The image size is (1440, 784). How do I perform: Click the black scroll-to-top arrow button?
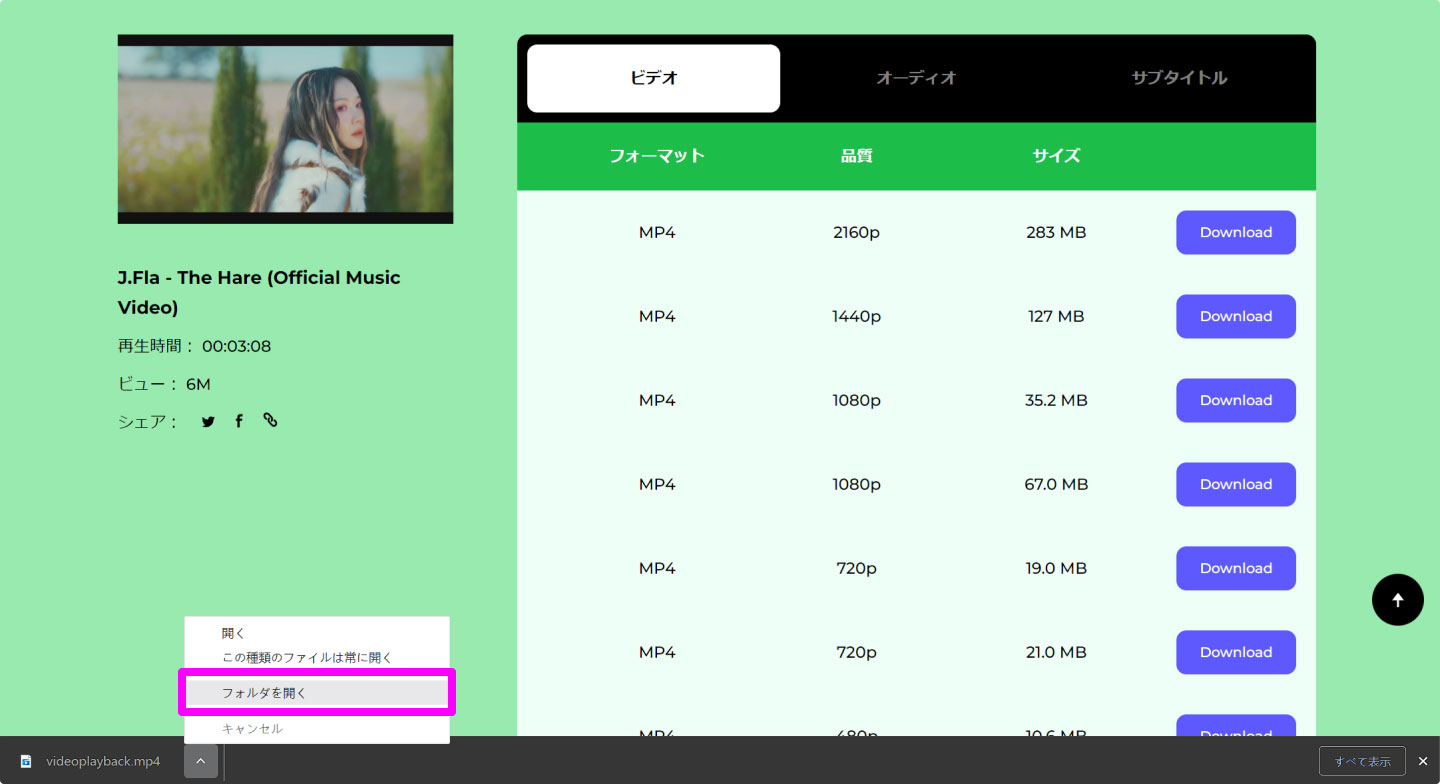pos(1398,600)
